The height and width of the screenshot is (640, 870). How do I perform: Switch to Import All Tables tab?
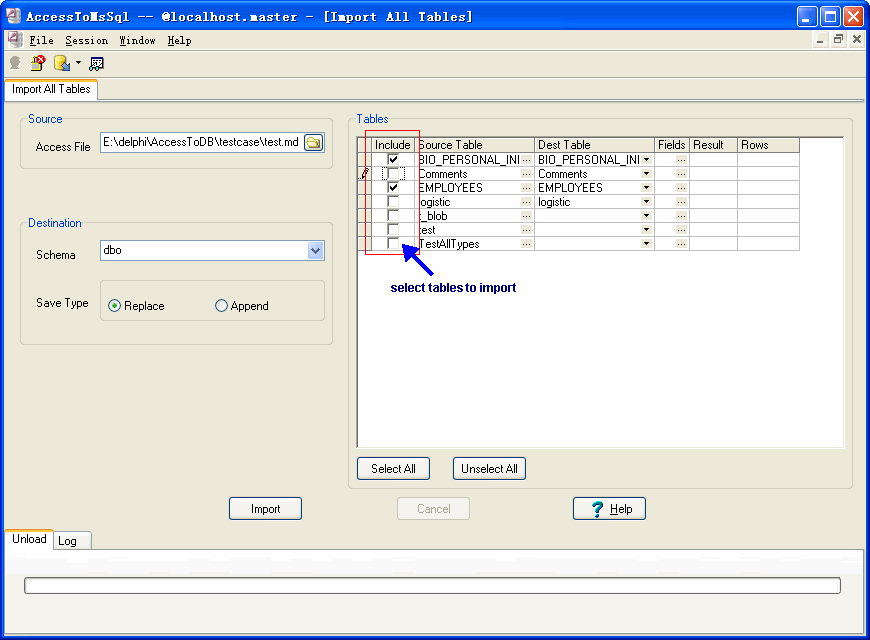point(51,89)
